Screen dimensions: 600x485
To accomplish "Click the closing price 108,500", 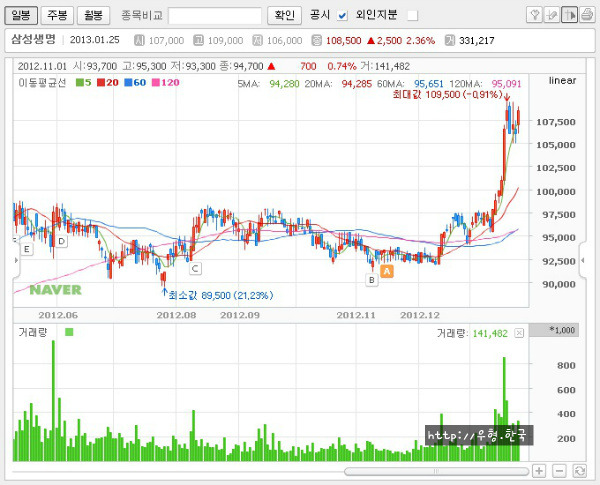I will 343,41.
